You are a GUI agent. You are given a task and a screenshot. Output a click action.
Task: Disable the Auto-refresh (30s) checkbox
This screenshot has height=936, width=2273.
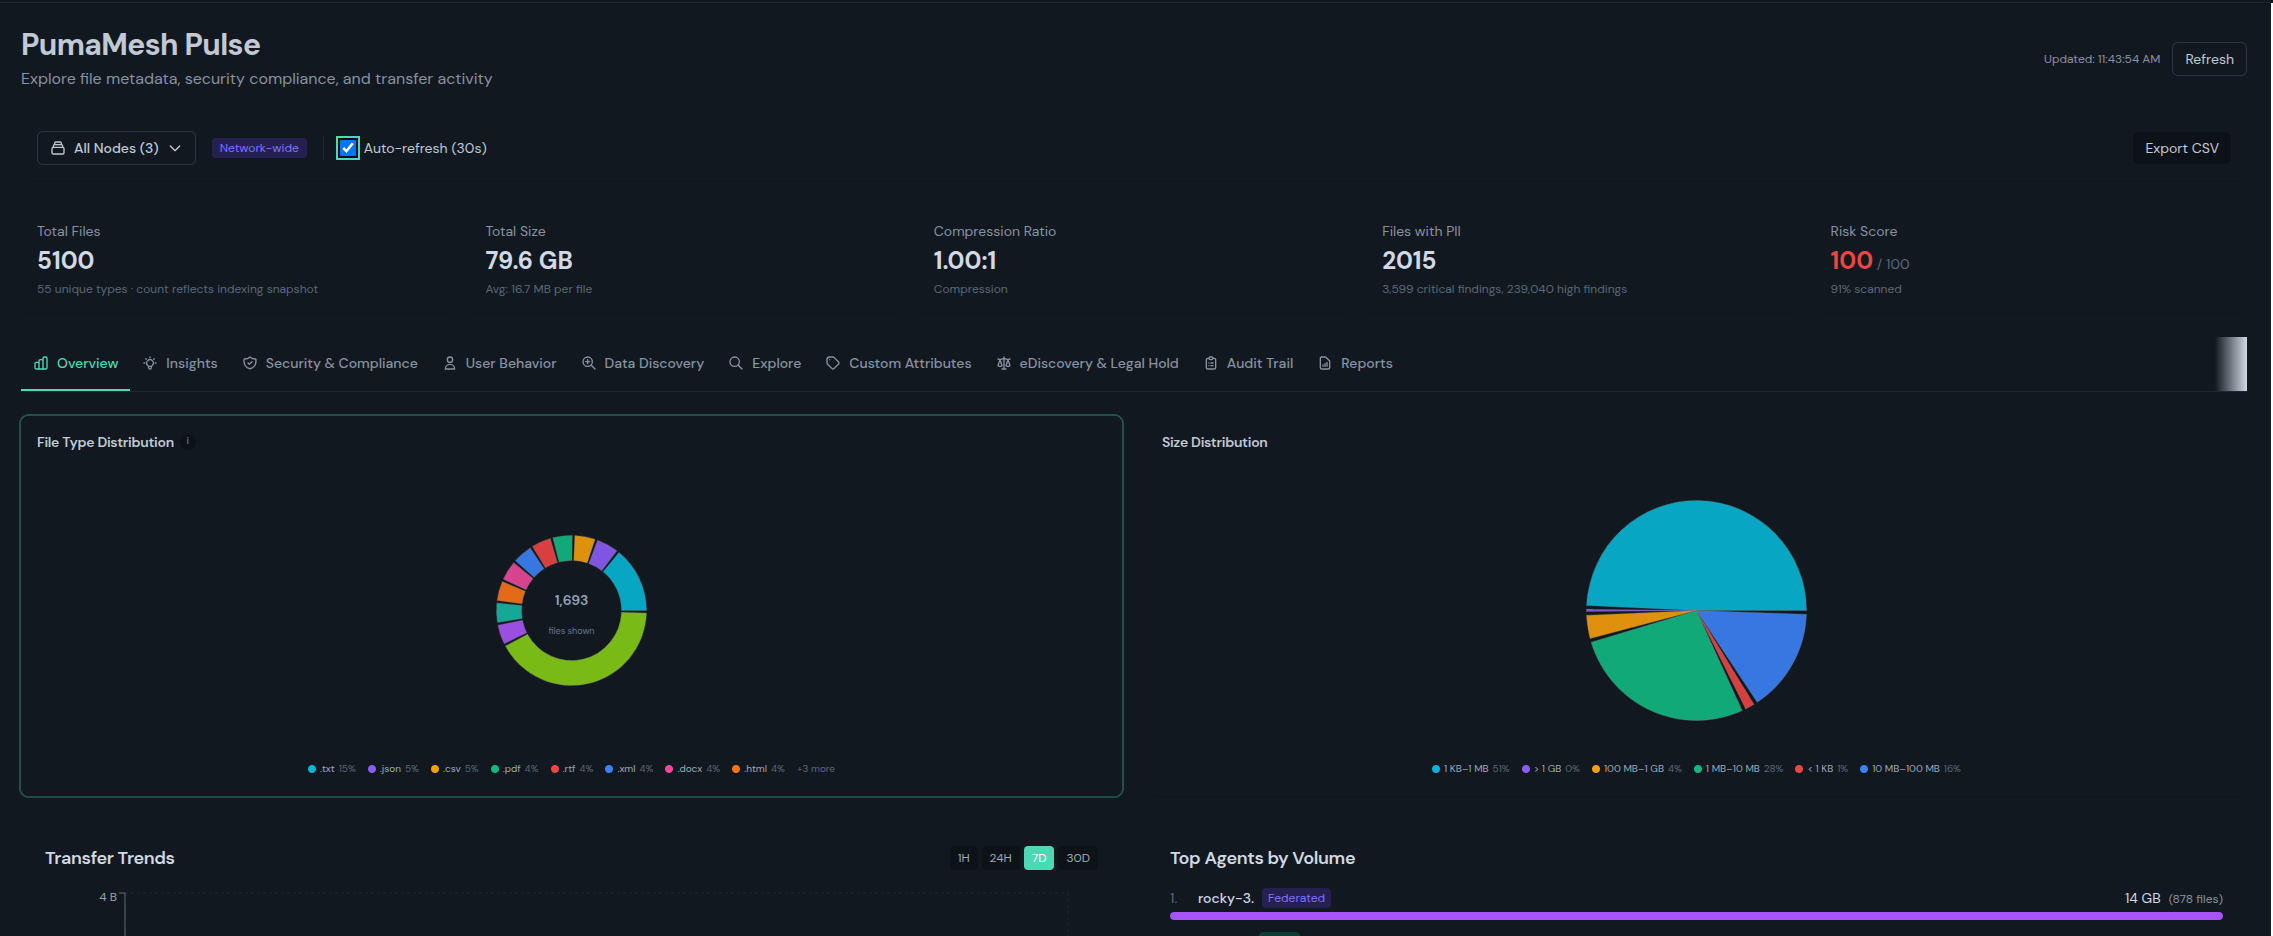click(346, 148)
